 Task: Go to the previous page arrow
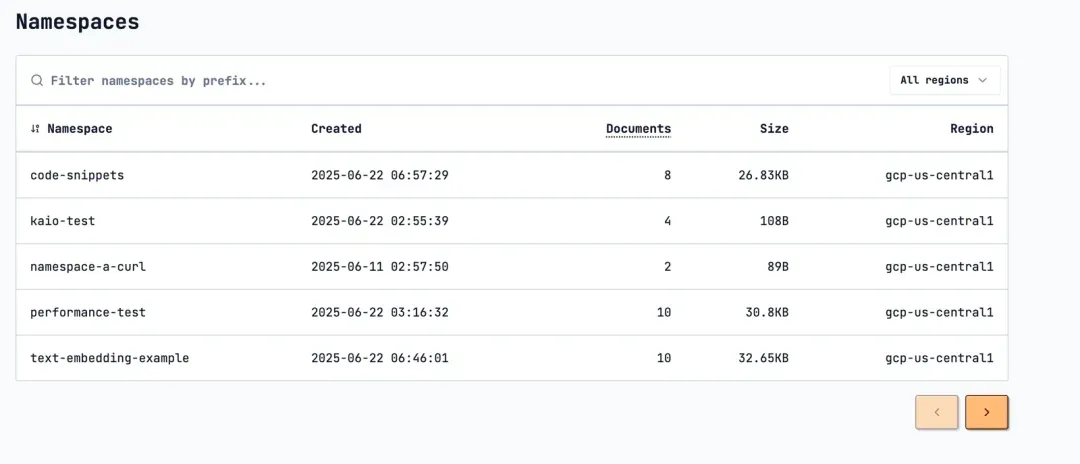pyautogui.click(x=937, y=412)
